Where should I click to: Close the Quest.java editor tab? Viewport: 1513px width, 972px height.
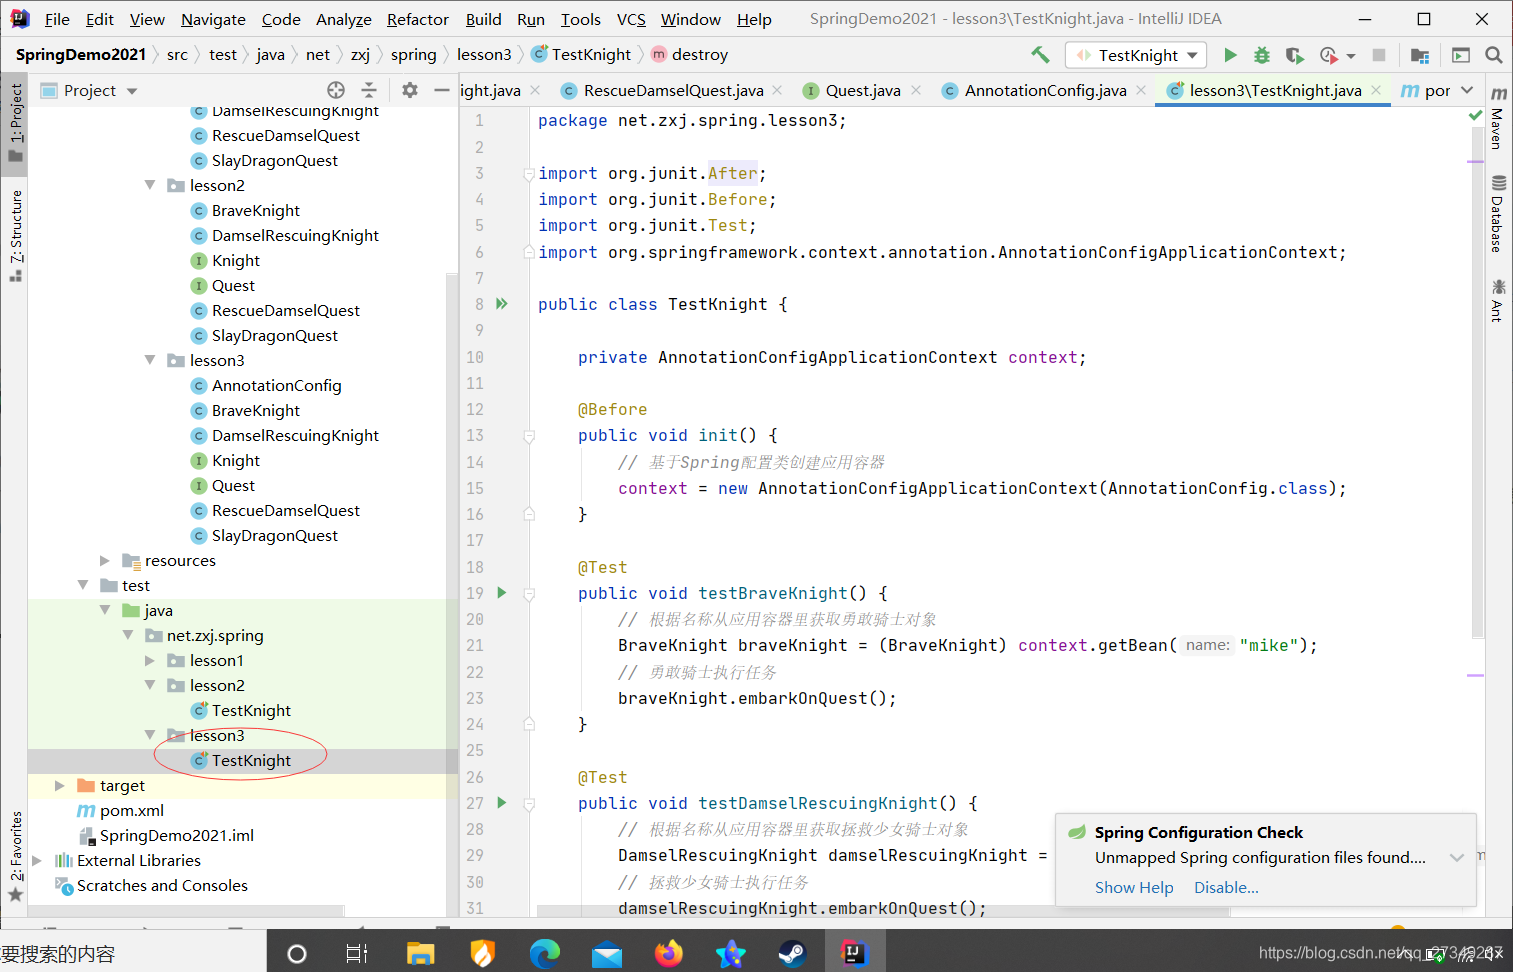915,90
